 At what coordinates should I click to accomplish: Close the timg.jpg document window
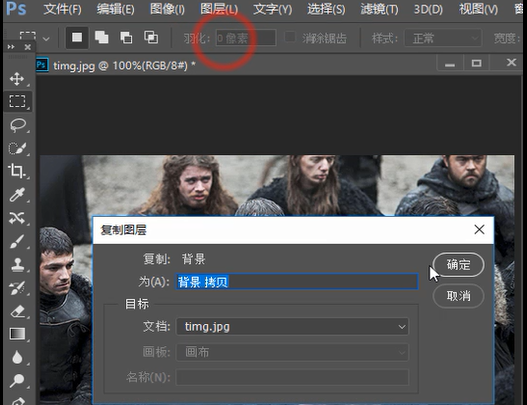point(511,63)
